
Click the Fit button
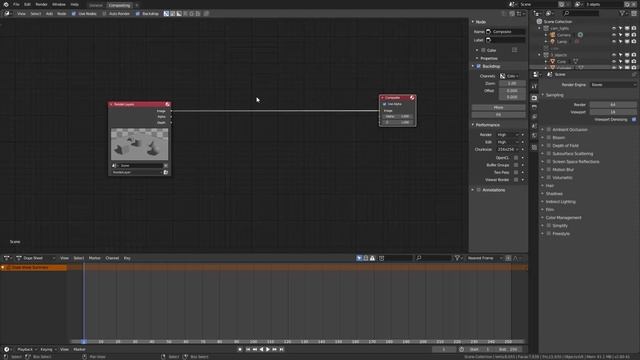pyautogui.click(x=498, y=115)
